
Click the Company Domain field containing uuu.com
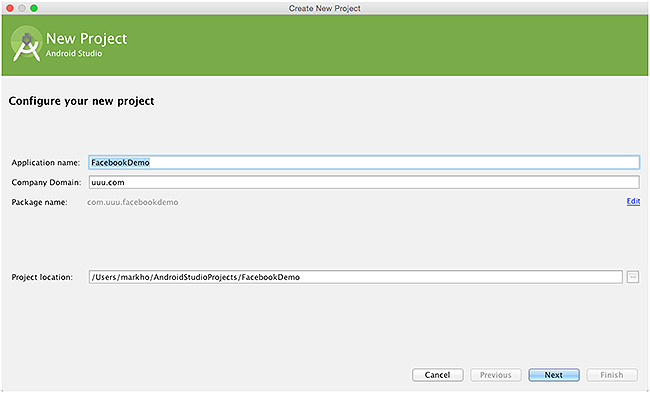pos(364,182)
